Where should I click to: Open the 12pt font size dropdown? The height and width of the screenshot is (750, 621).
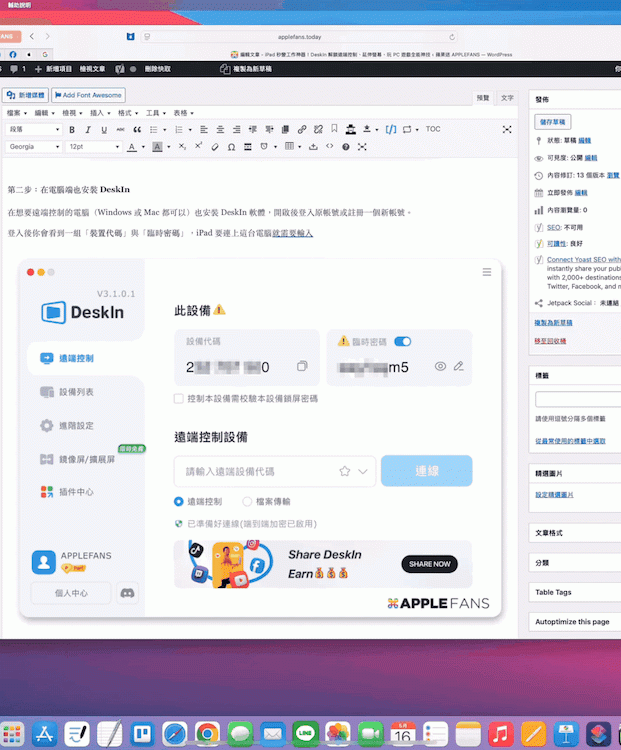point(92,147)
